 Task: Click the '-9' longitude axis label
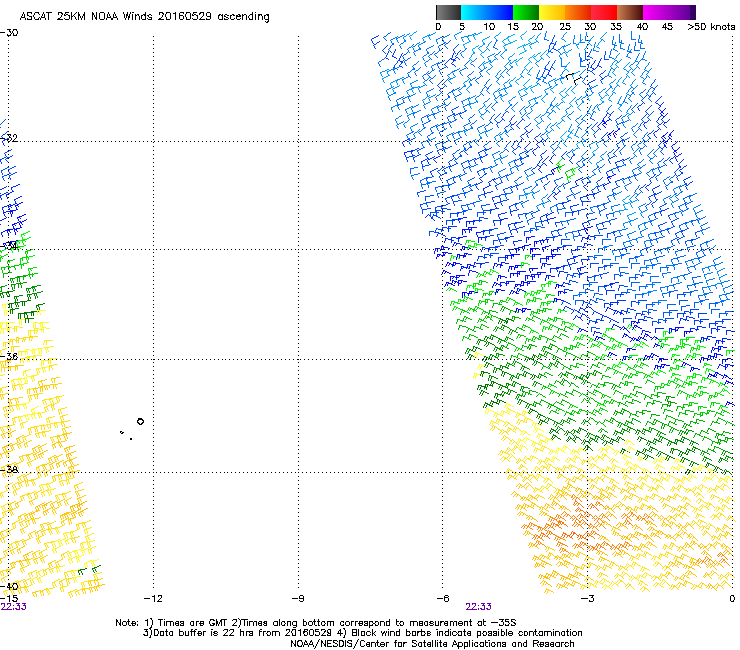tap(297, 598)
